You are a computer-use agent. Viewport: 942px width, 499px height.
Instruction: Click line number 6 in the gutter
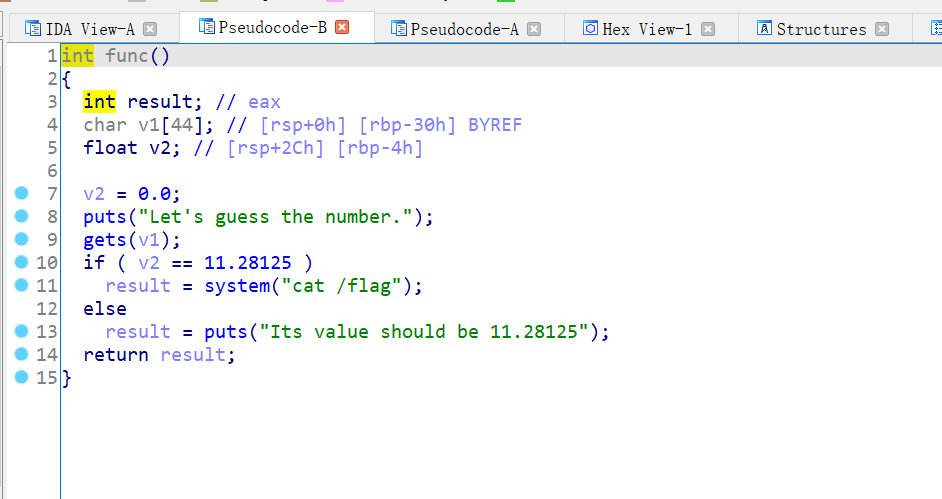tap(52, 171)
